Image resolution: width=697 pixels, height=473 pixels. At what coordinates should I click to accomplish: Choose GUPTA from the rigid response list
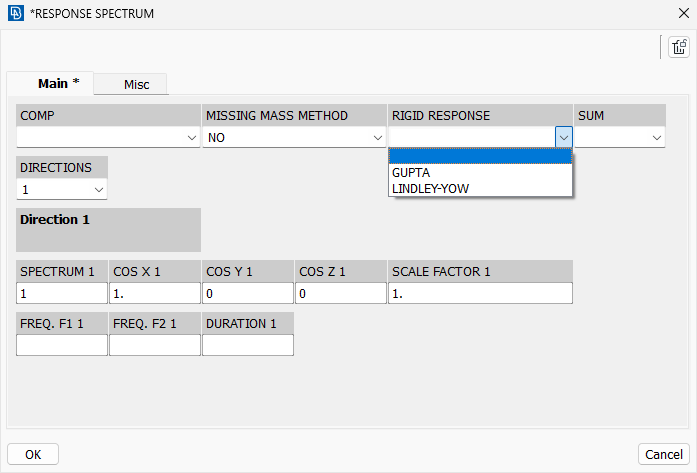(x=480, y=172)
